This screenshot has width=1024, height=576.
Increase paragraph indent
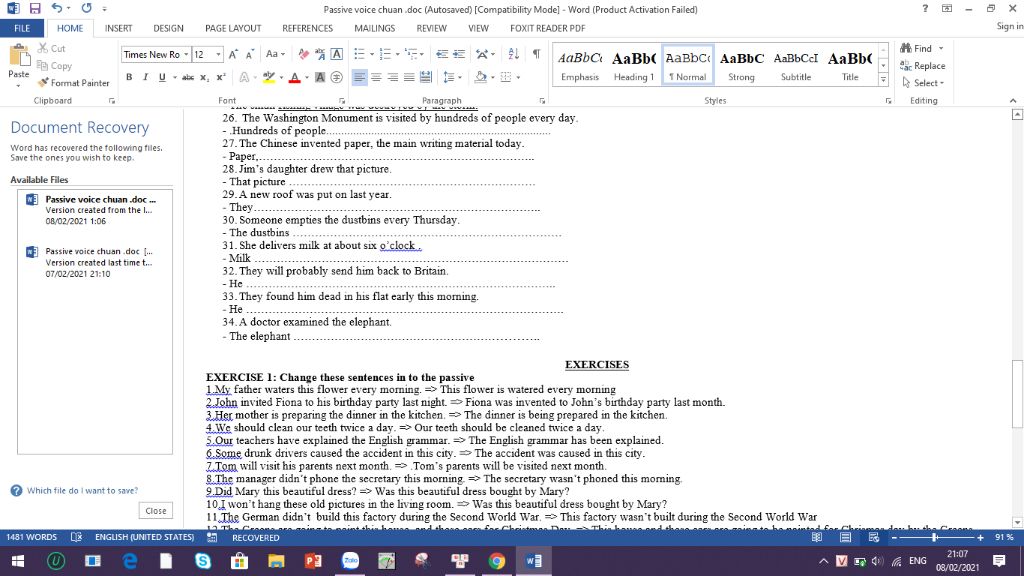[x=459, y=54]
